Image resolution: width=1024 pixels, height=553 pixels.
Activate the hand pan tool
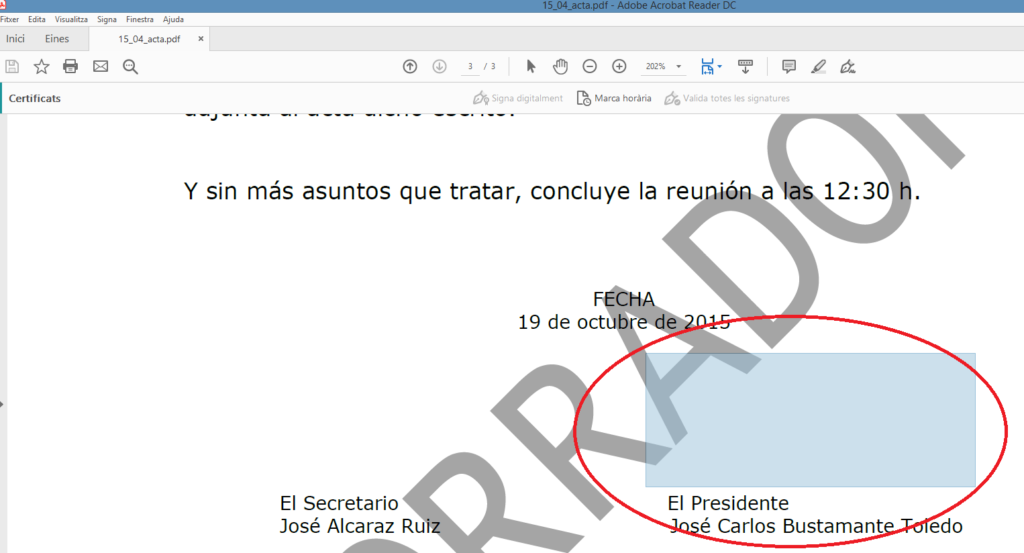click(560, 67)
